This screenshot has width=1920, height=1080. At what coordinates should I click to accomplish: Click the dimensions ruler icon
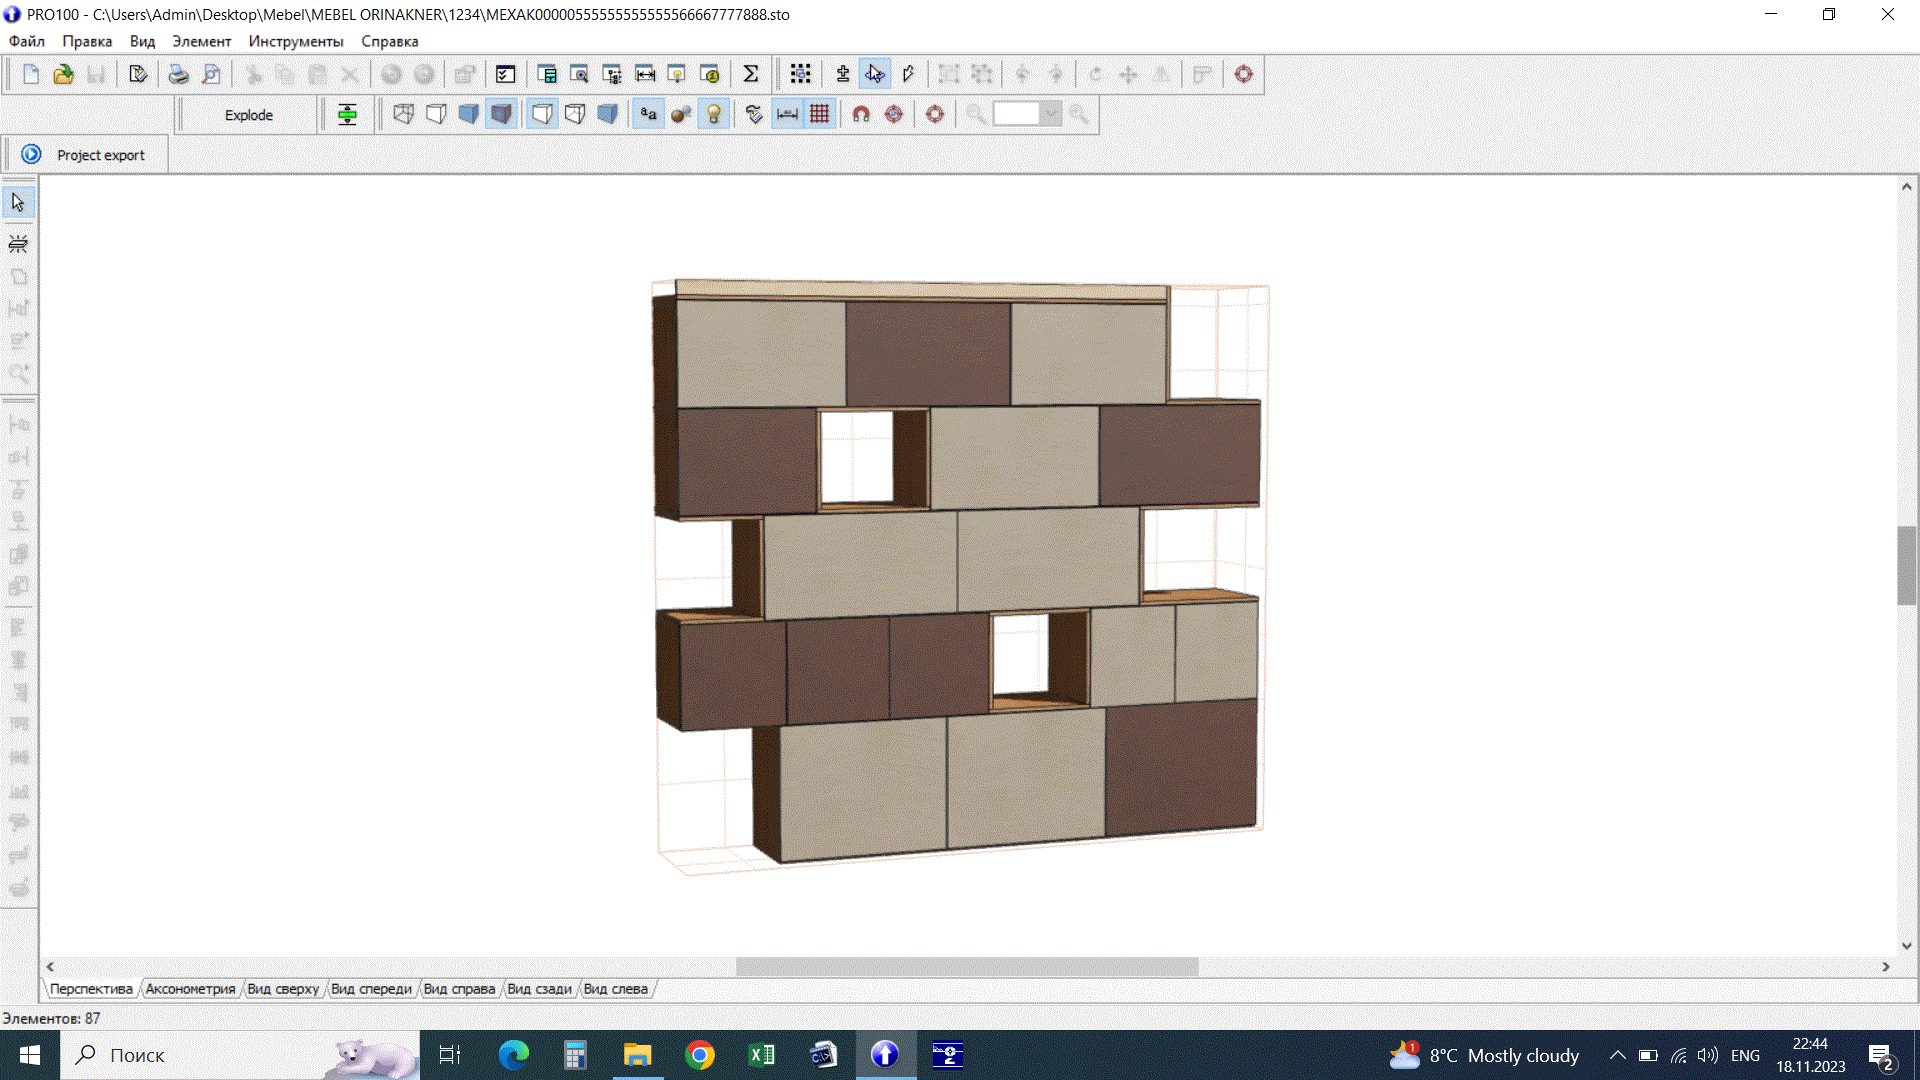click(787, 114)
